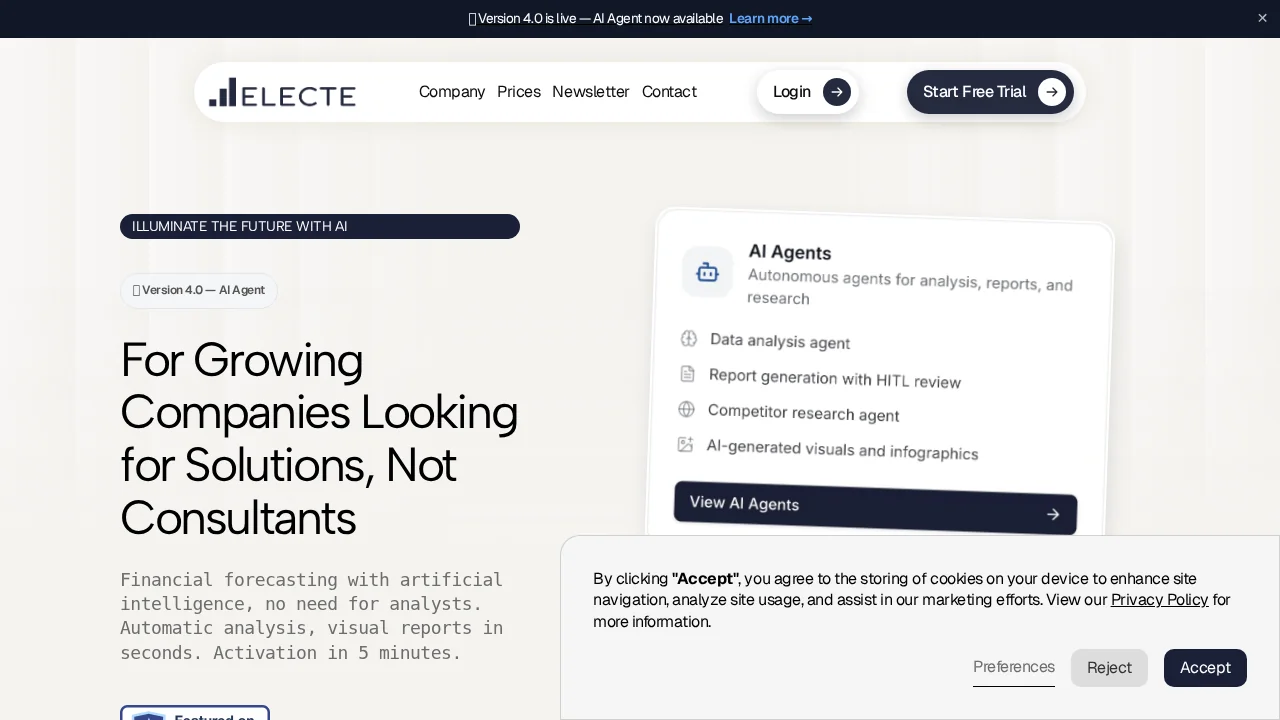This screenshot has width=1280, height=720.
Task: Click the shield icon on the Featured on badge
Action: pyautogui.click(x=148, y=716)
